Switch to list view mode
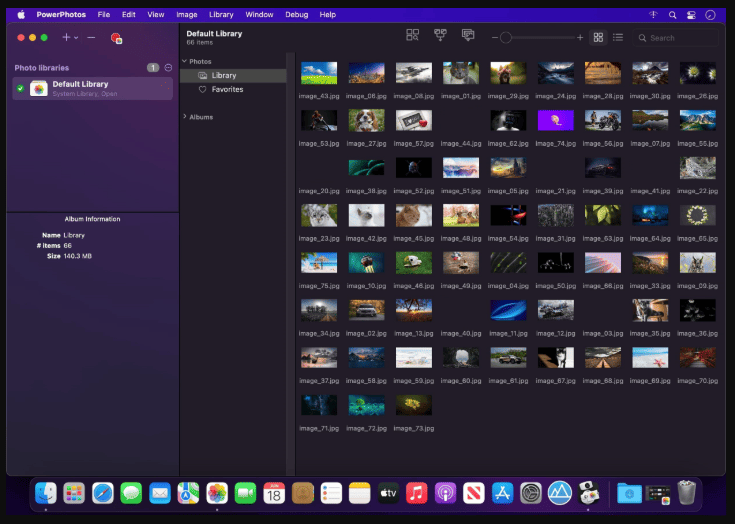 (618, 37)
